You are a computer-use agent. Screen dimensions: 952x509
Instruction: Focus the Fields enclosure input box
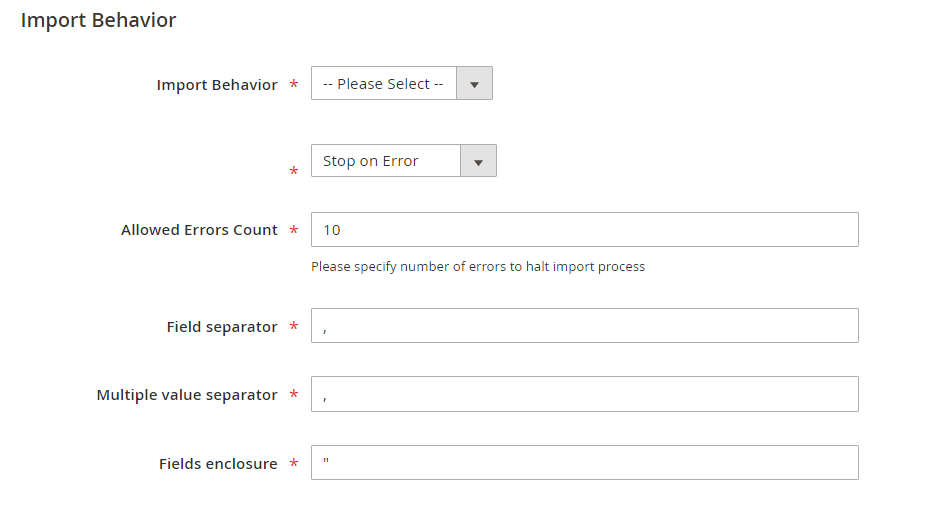coord(585,463)
